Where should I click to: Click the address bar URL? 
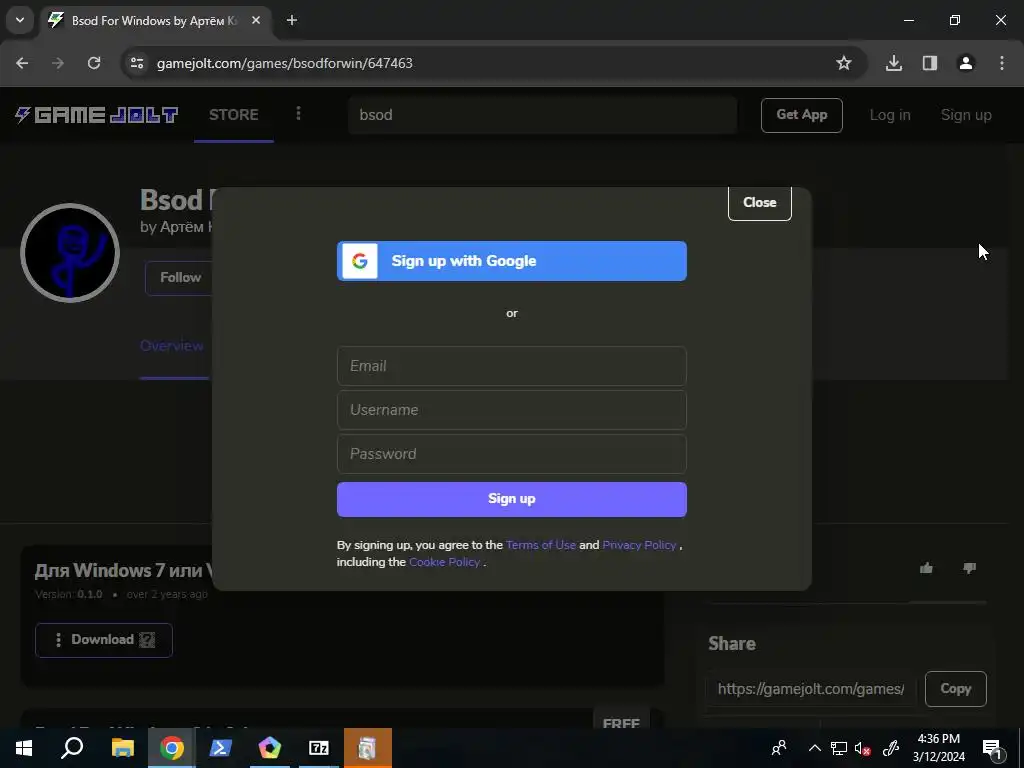pyautogui.click(x=285, y=63)
